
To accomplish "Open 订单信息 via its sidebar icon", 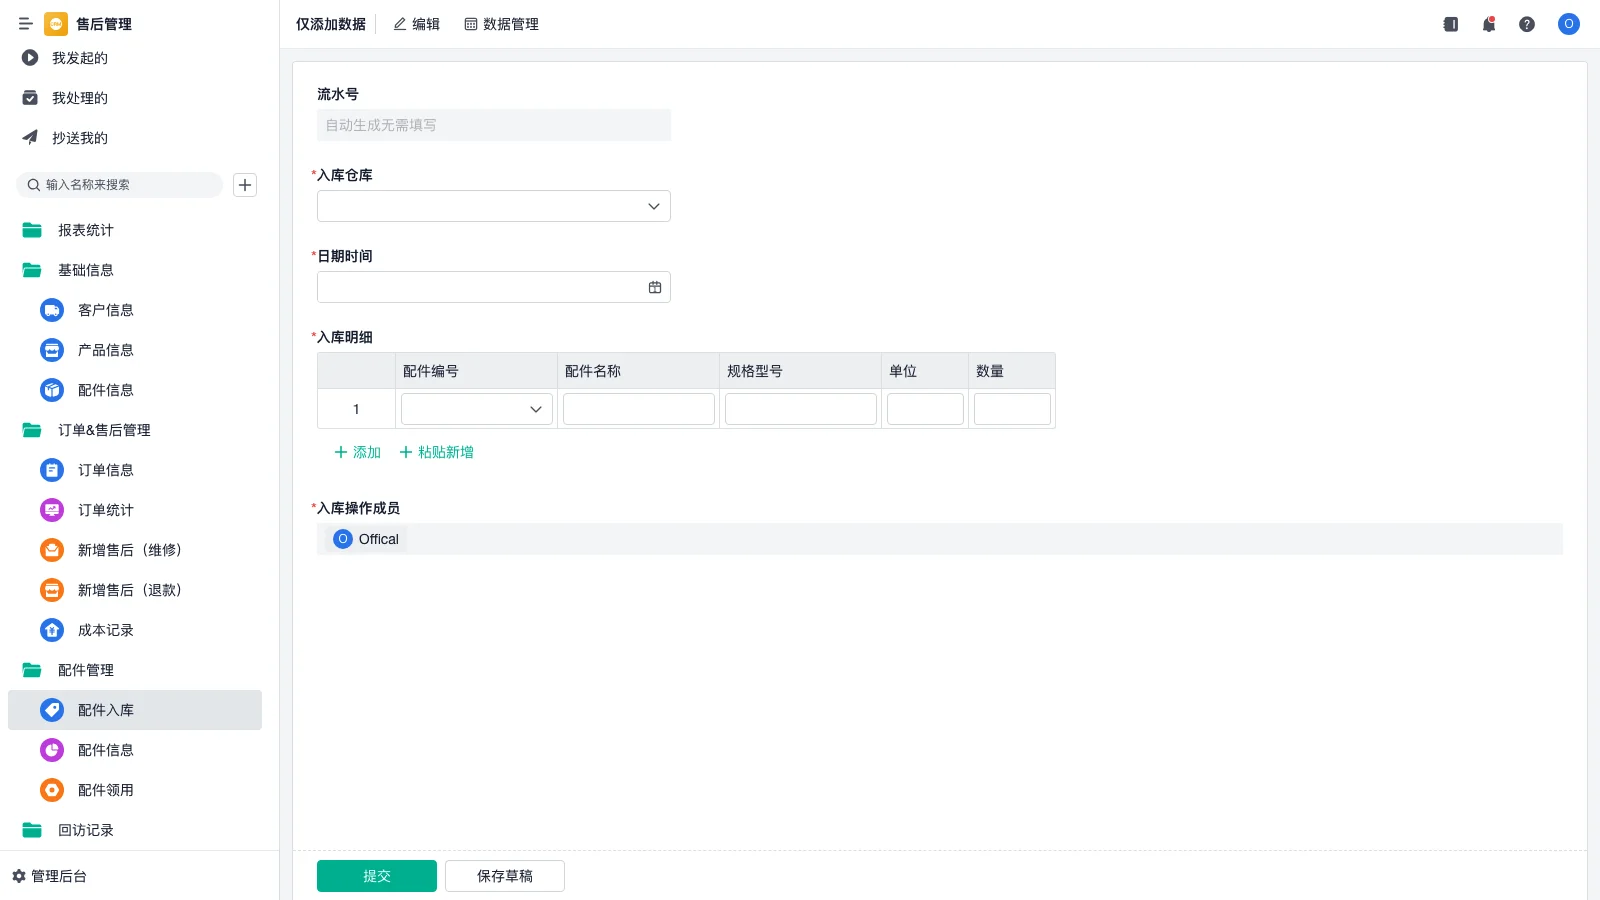I will click(51, 470).
